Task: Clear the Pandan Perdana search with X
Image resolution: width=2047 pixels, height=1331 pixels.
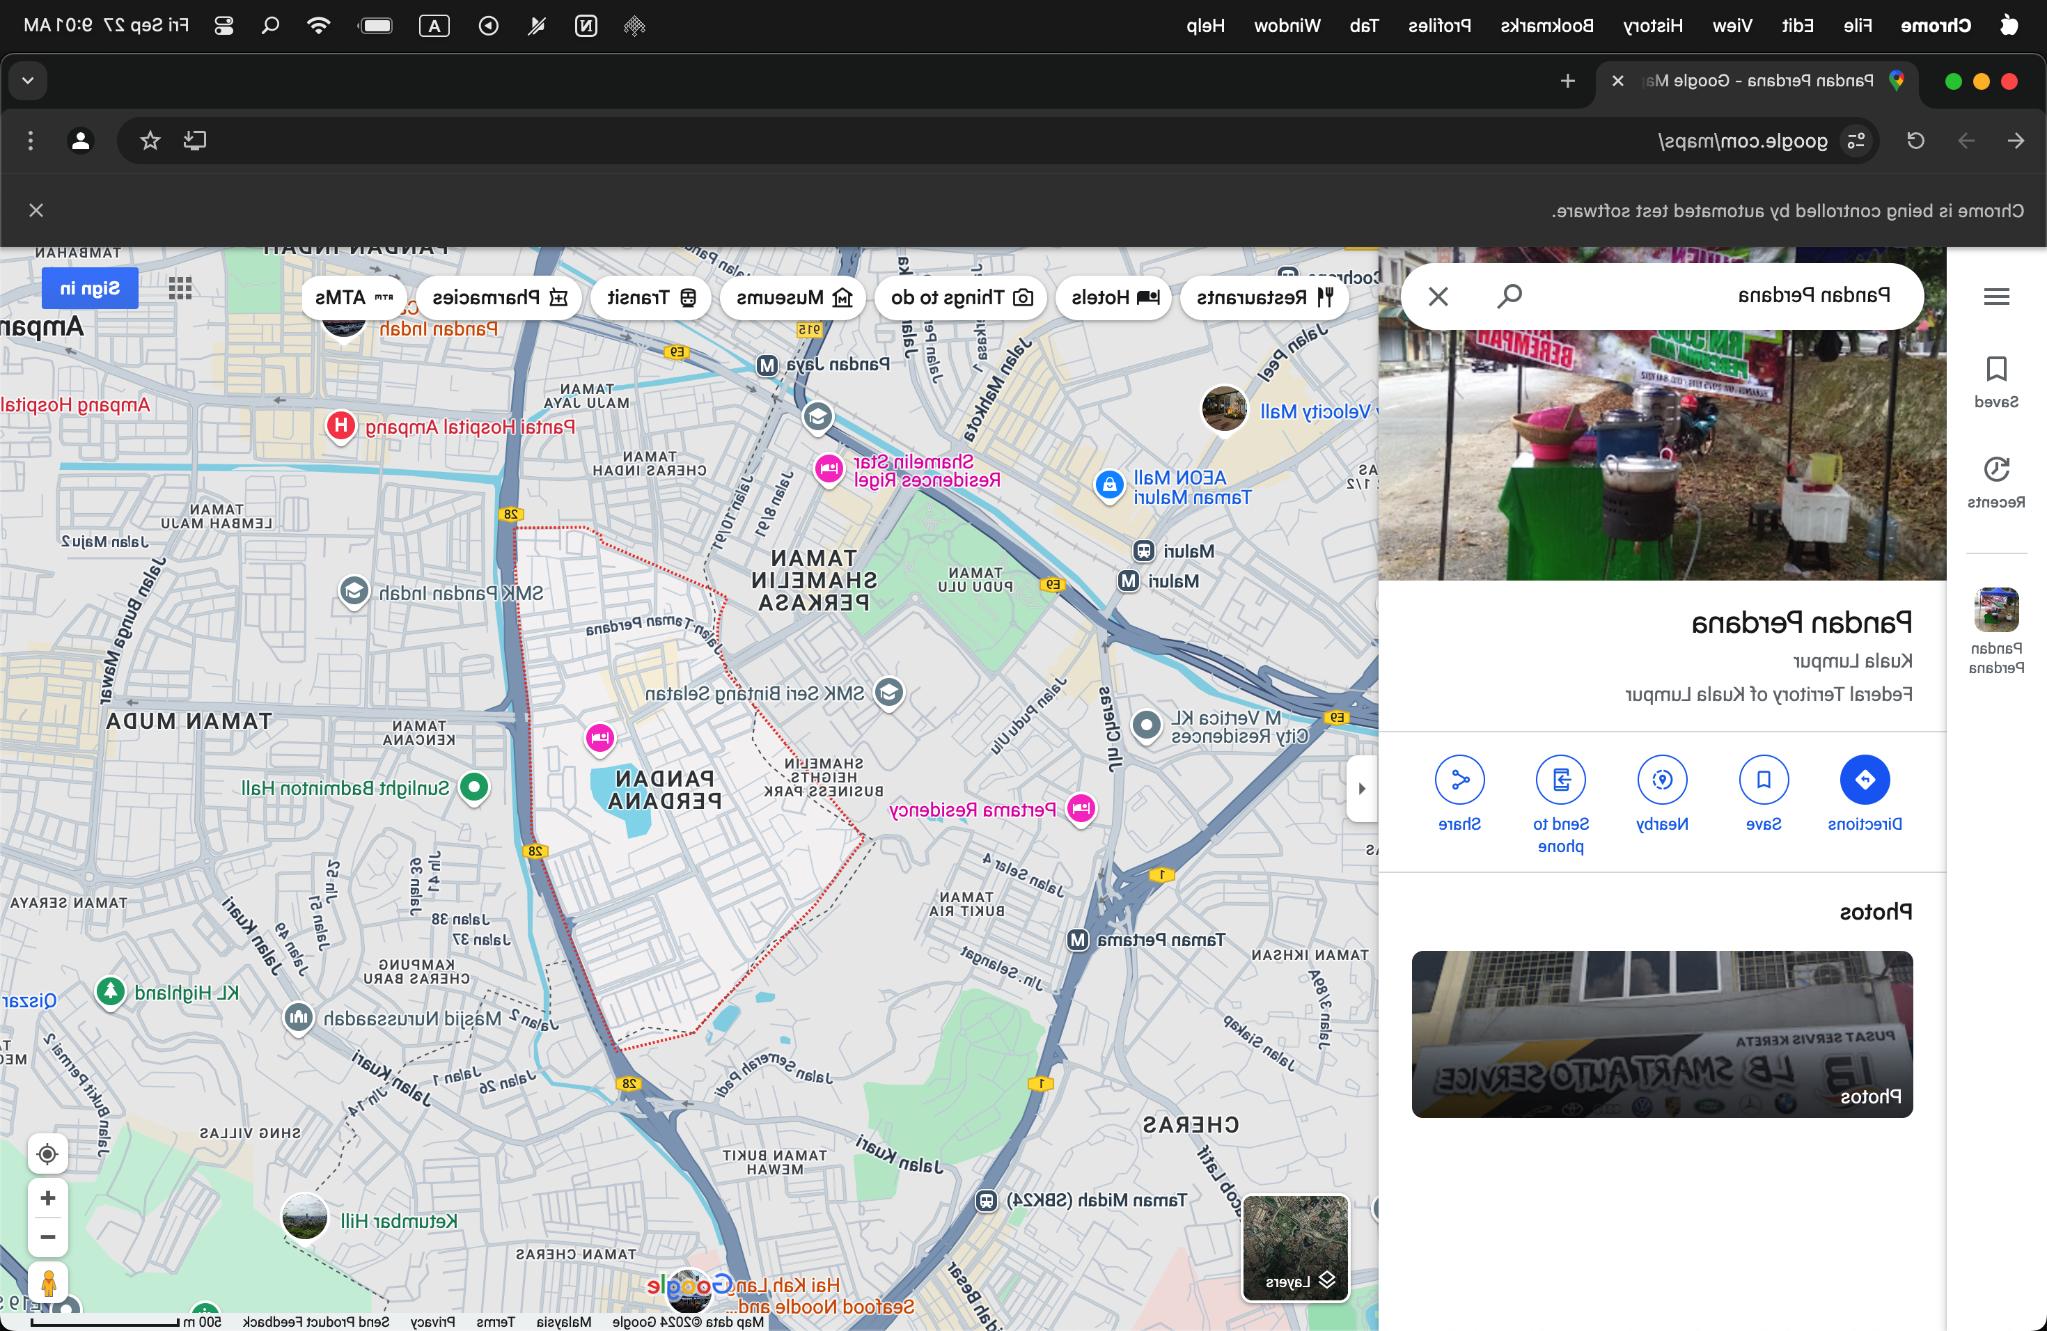Action: (1438, 296)
